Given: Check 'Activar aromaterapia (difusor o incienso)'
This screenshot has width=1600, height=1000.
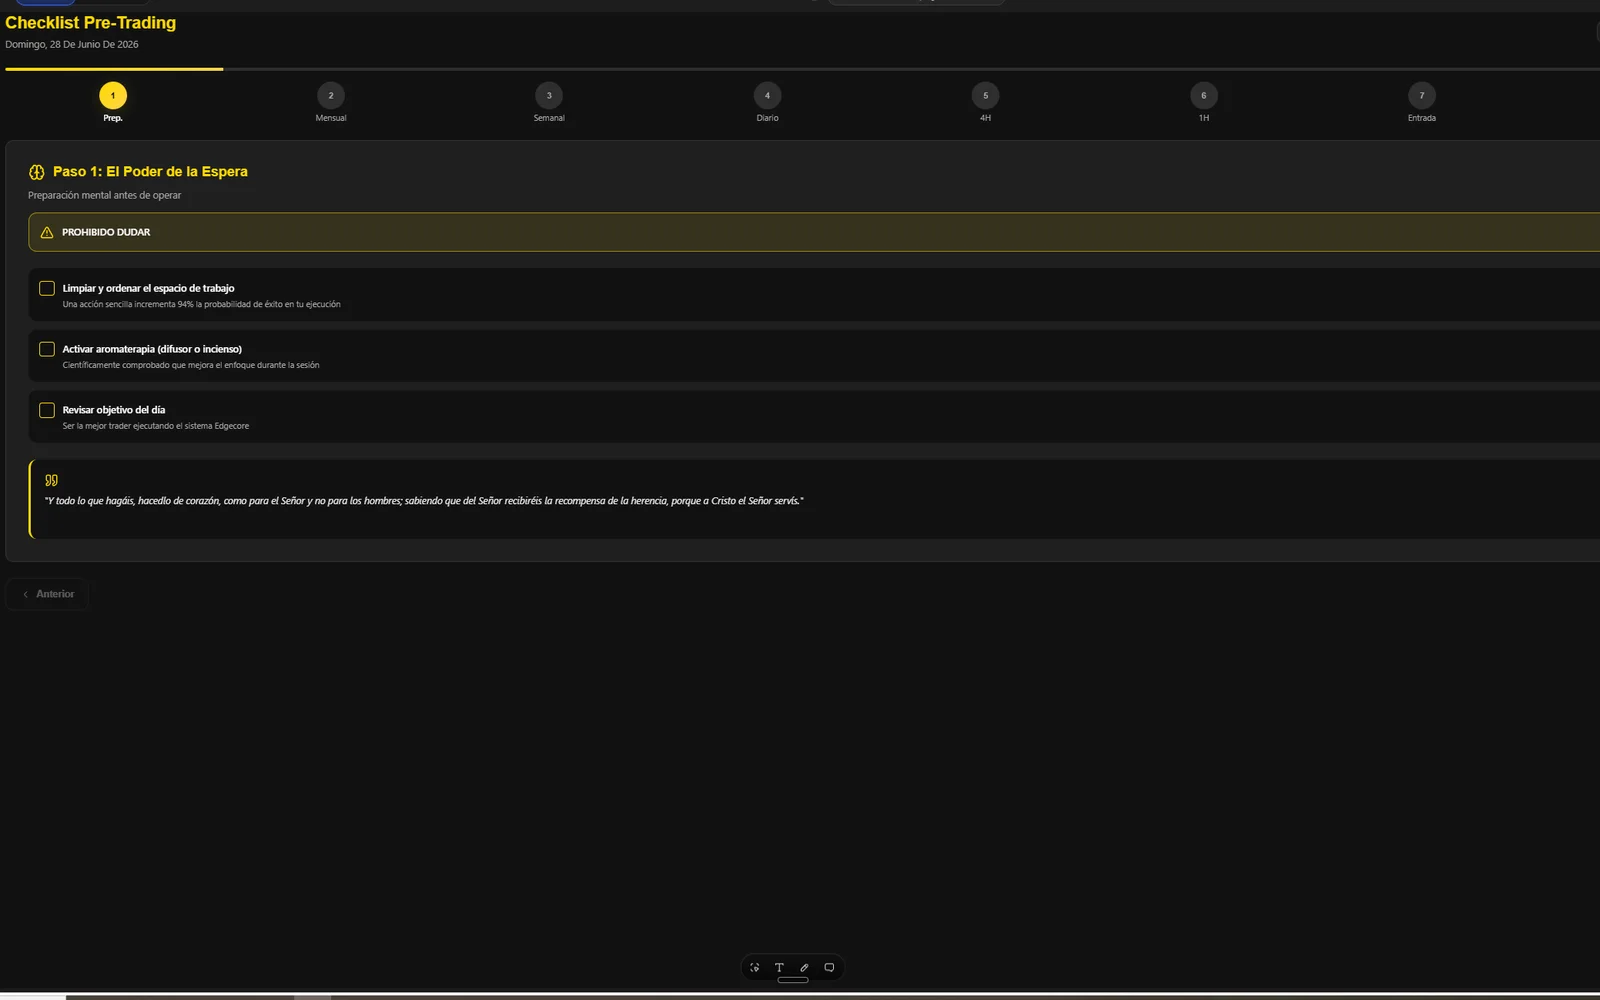Looking at the screenshot, I should point(47,349).
